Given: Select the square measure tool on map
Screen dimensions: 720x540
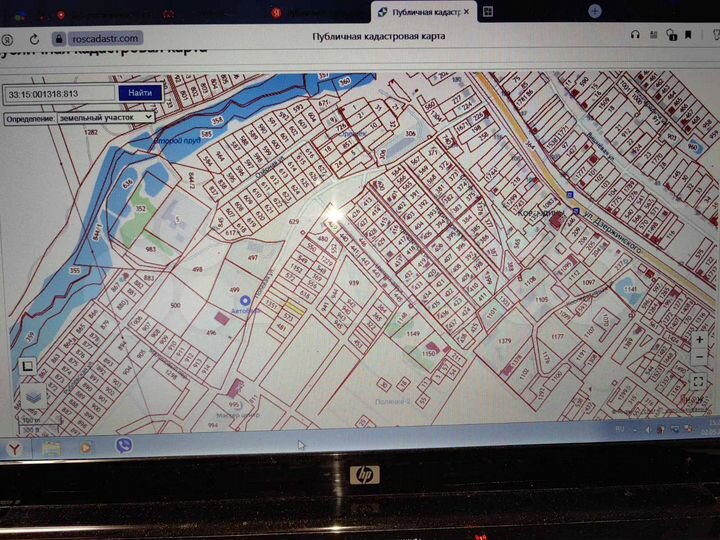Looking at the screenshot, I should point(28,366).
